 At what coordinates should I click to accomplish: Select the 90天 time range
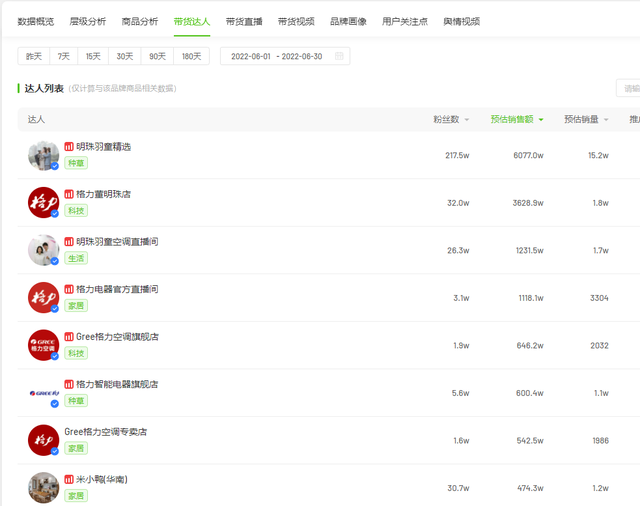[158, 56]
